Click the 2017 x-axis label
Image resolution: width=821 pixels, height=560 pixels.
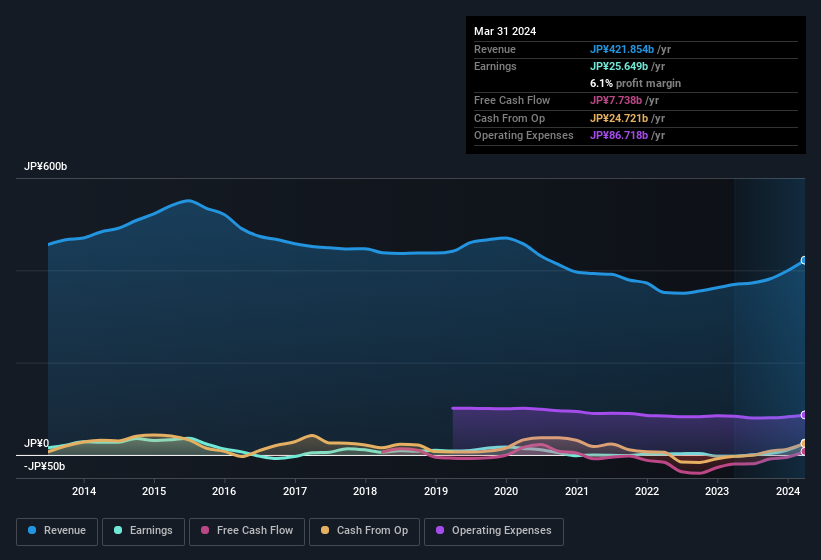[295, 491]
